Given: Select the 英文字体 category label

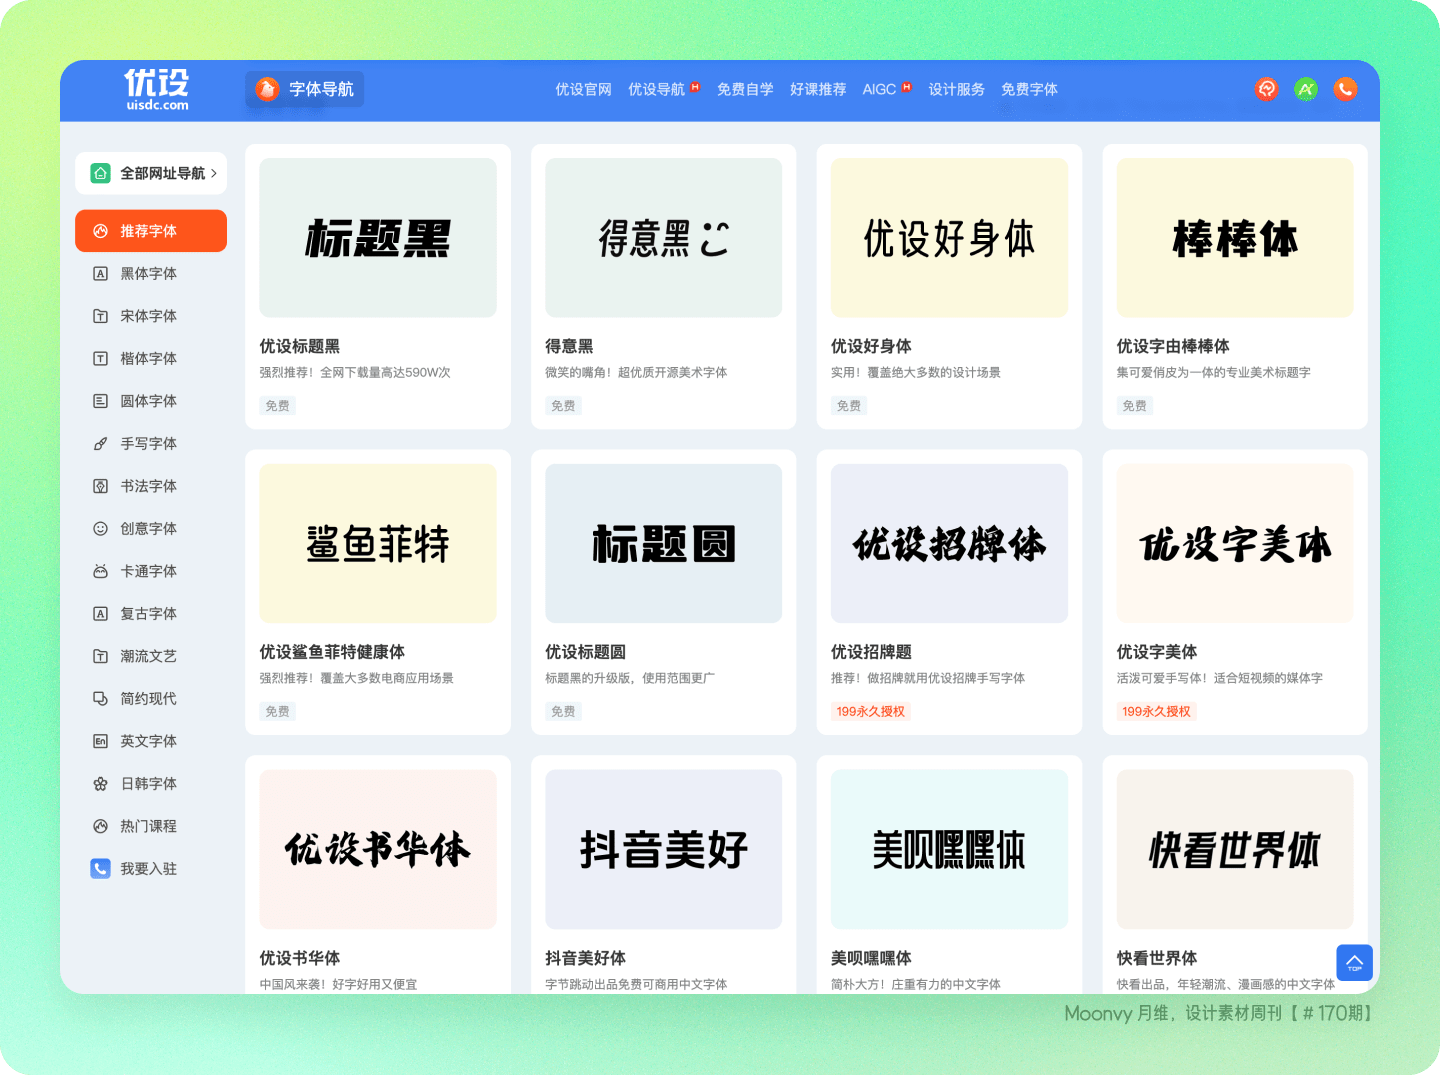Looking at the screenshot, I should 148,741.
